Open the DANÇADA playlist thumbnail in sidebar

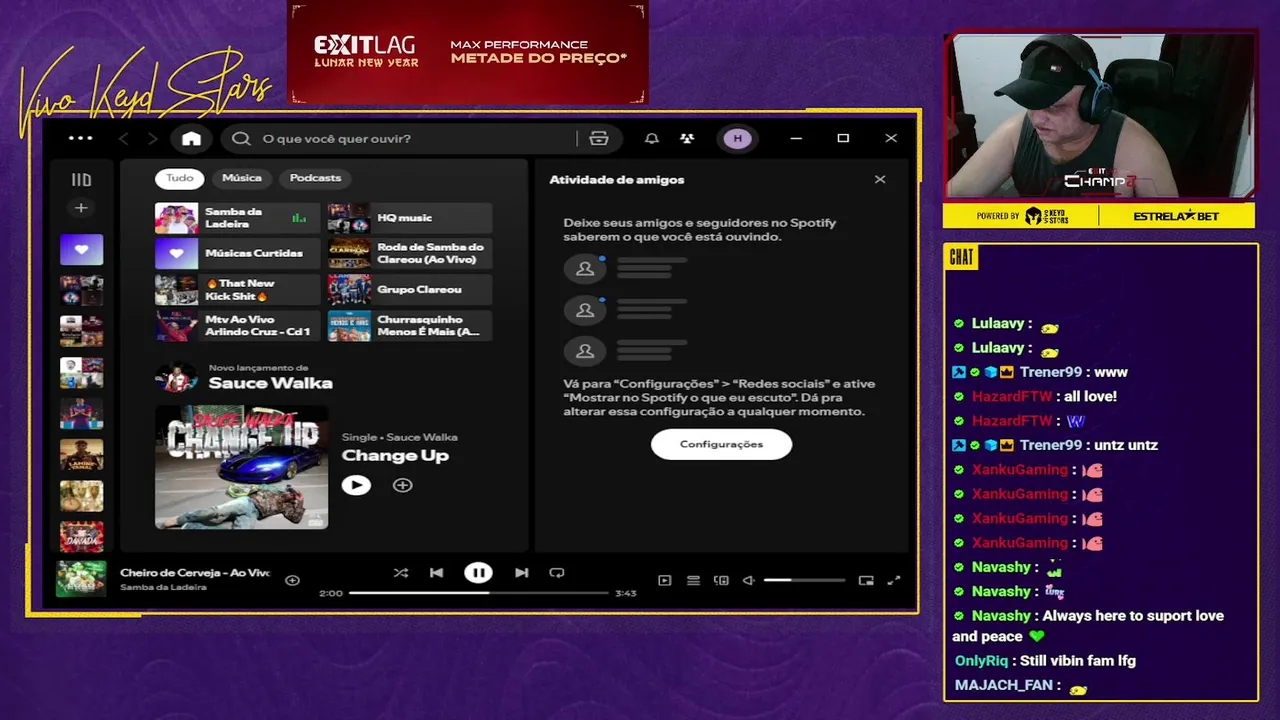81,537
